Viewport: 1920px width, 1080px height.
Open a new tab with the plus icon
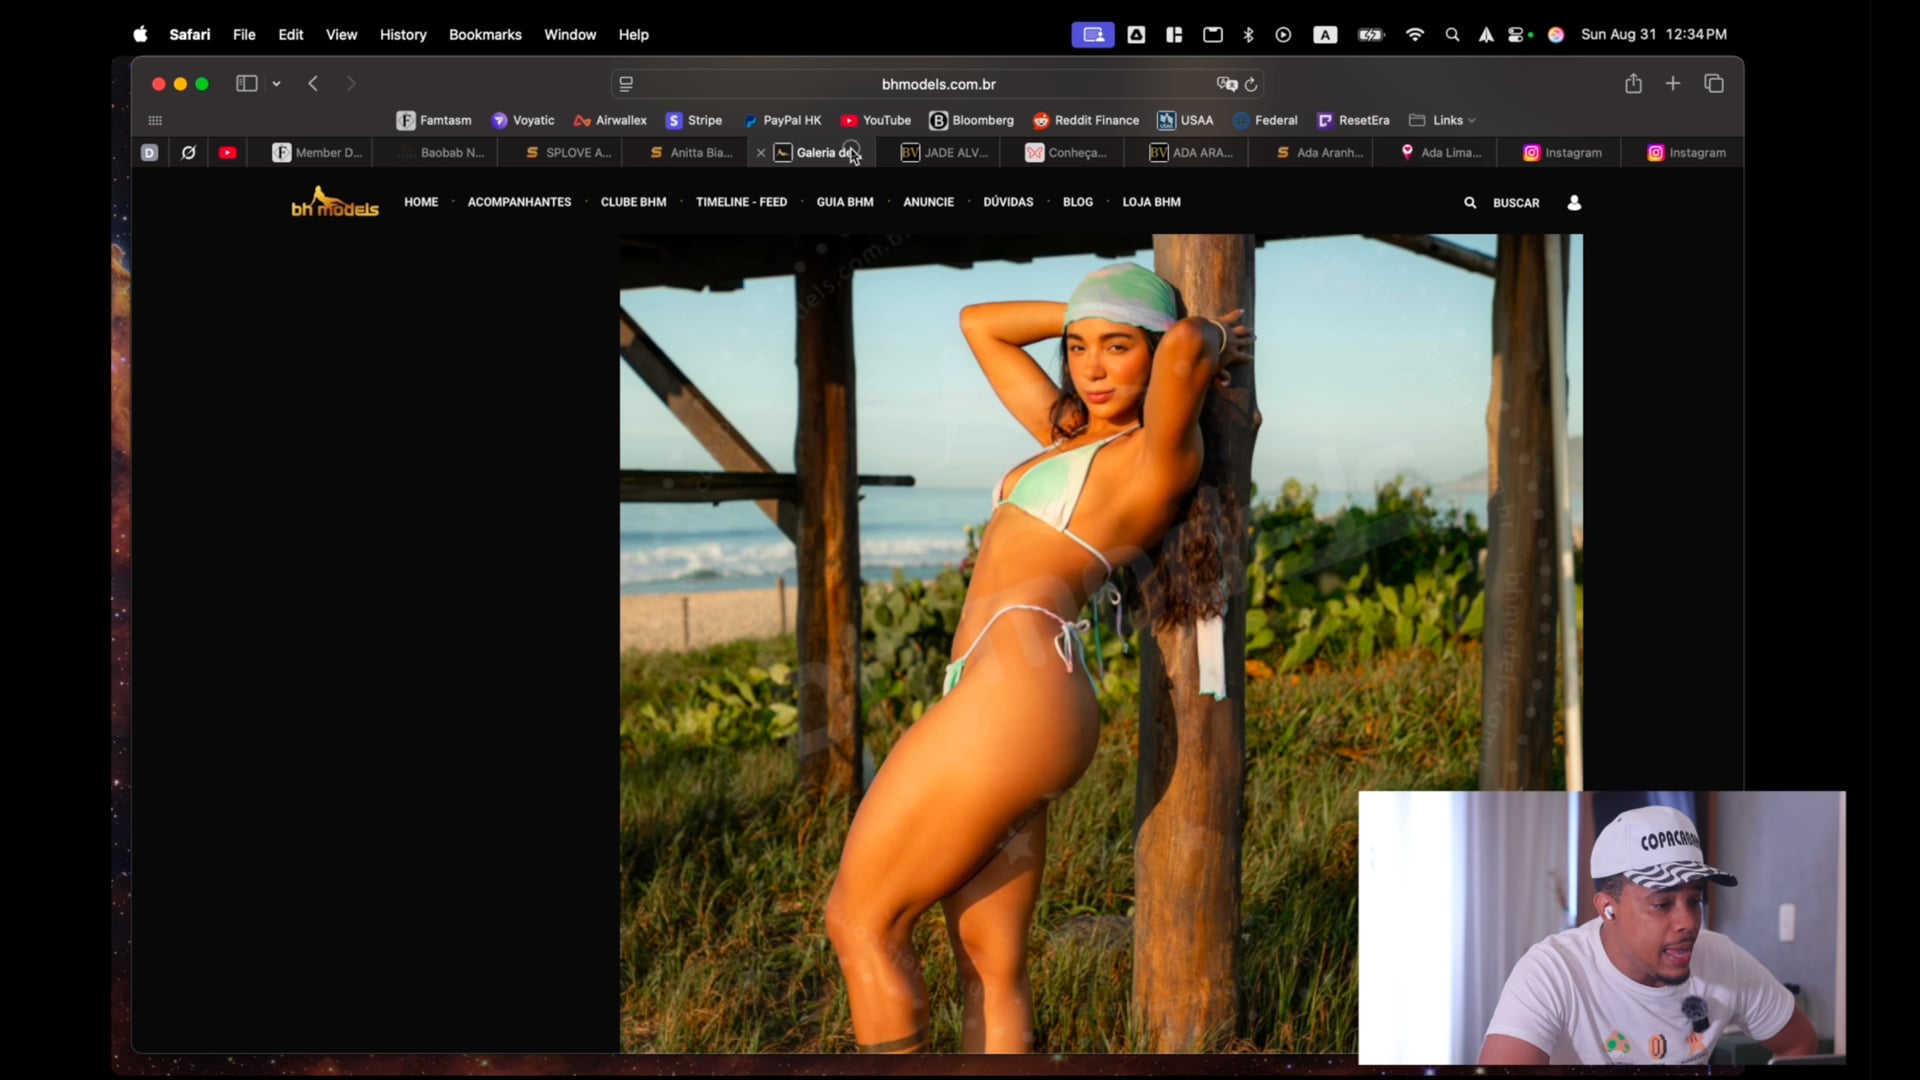pos(1673,84)
